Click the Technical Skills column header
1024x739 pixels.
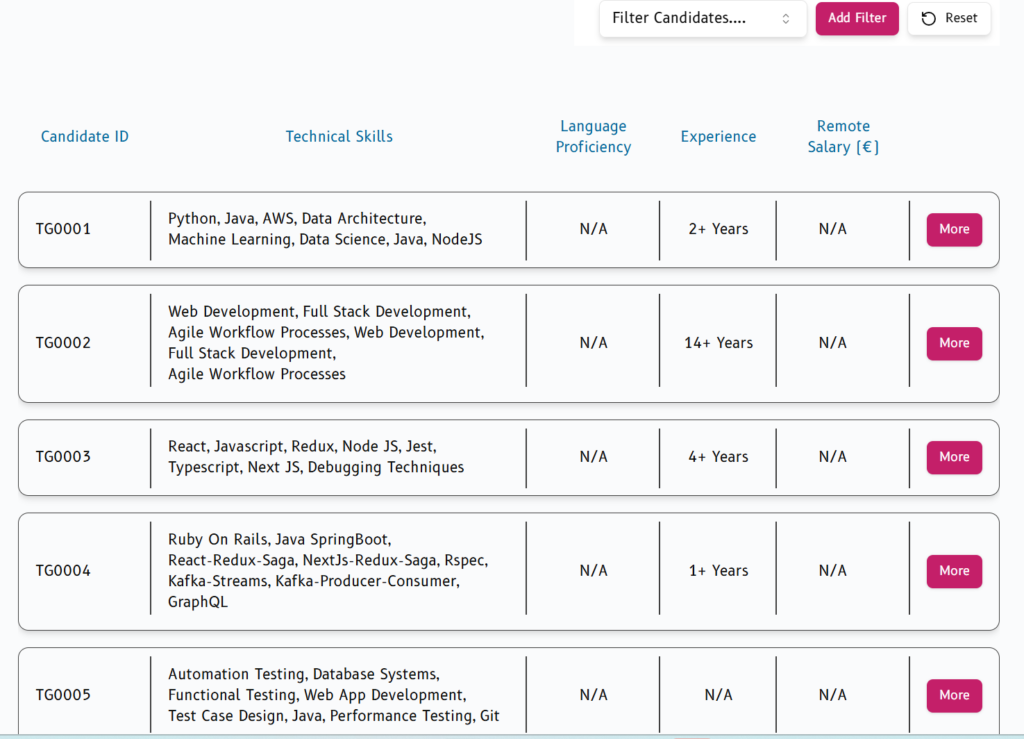(x=339, y=136)
